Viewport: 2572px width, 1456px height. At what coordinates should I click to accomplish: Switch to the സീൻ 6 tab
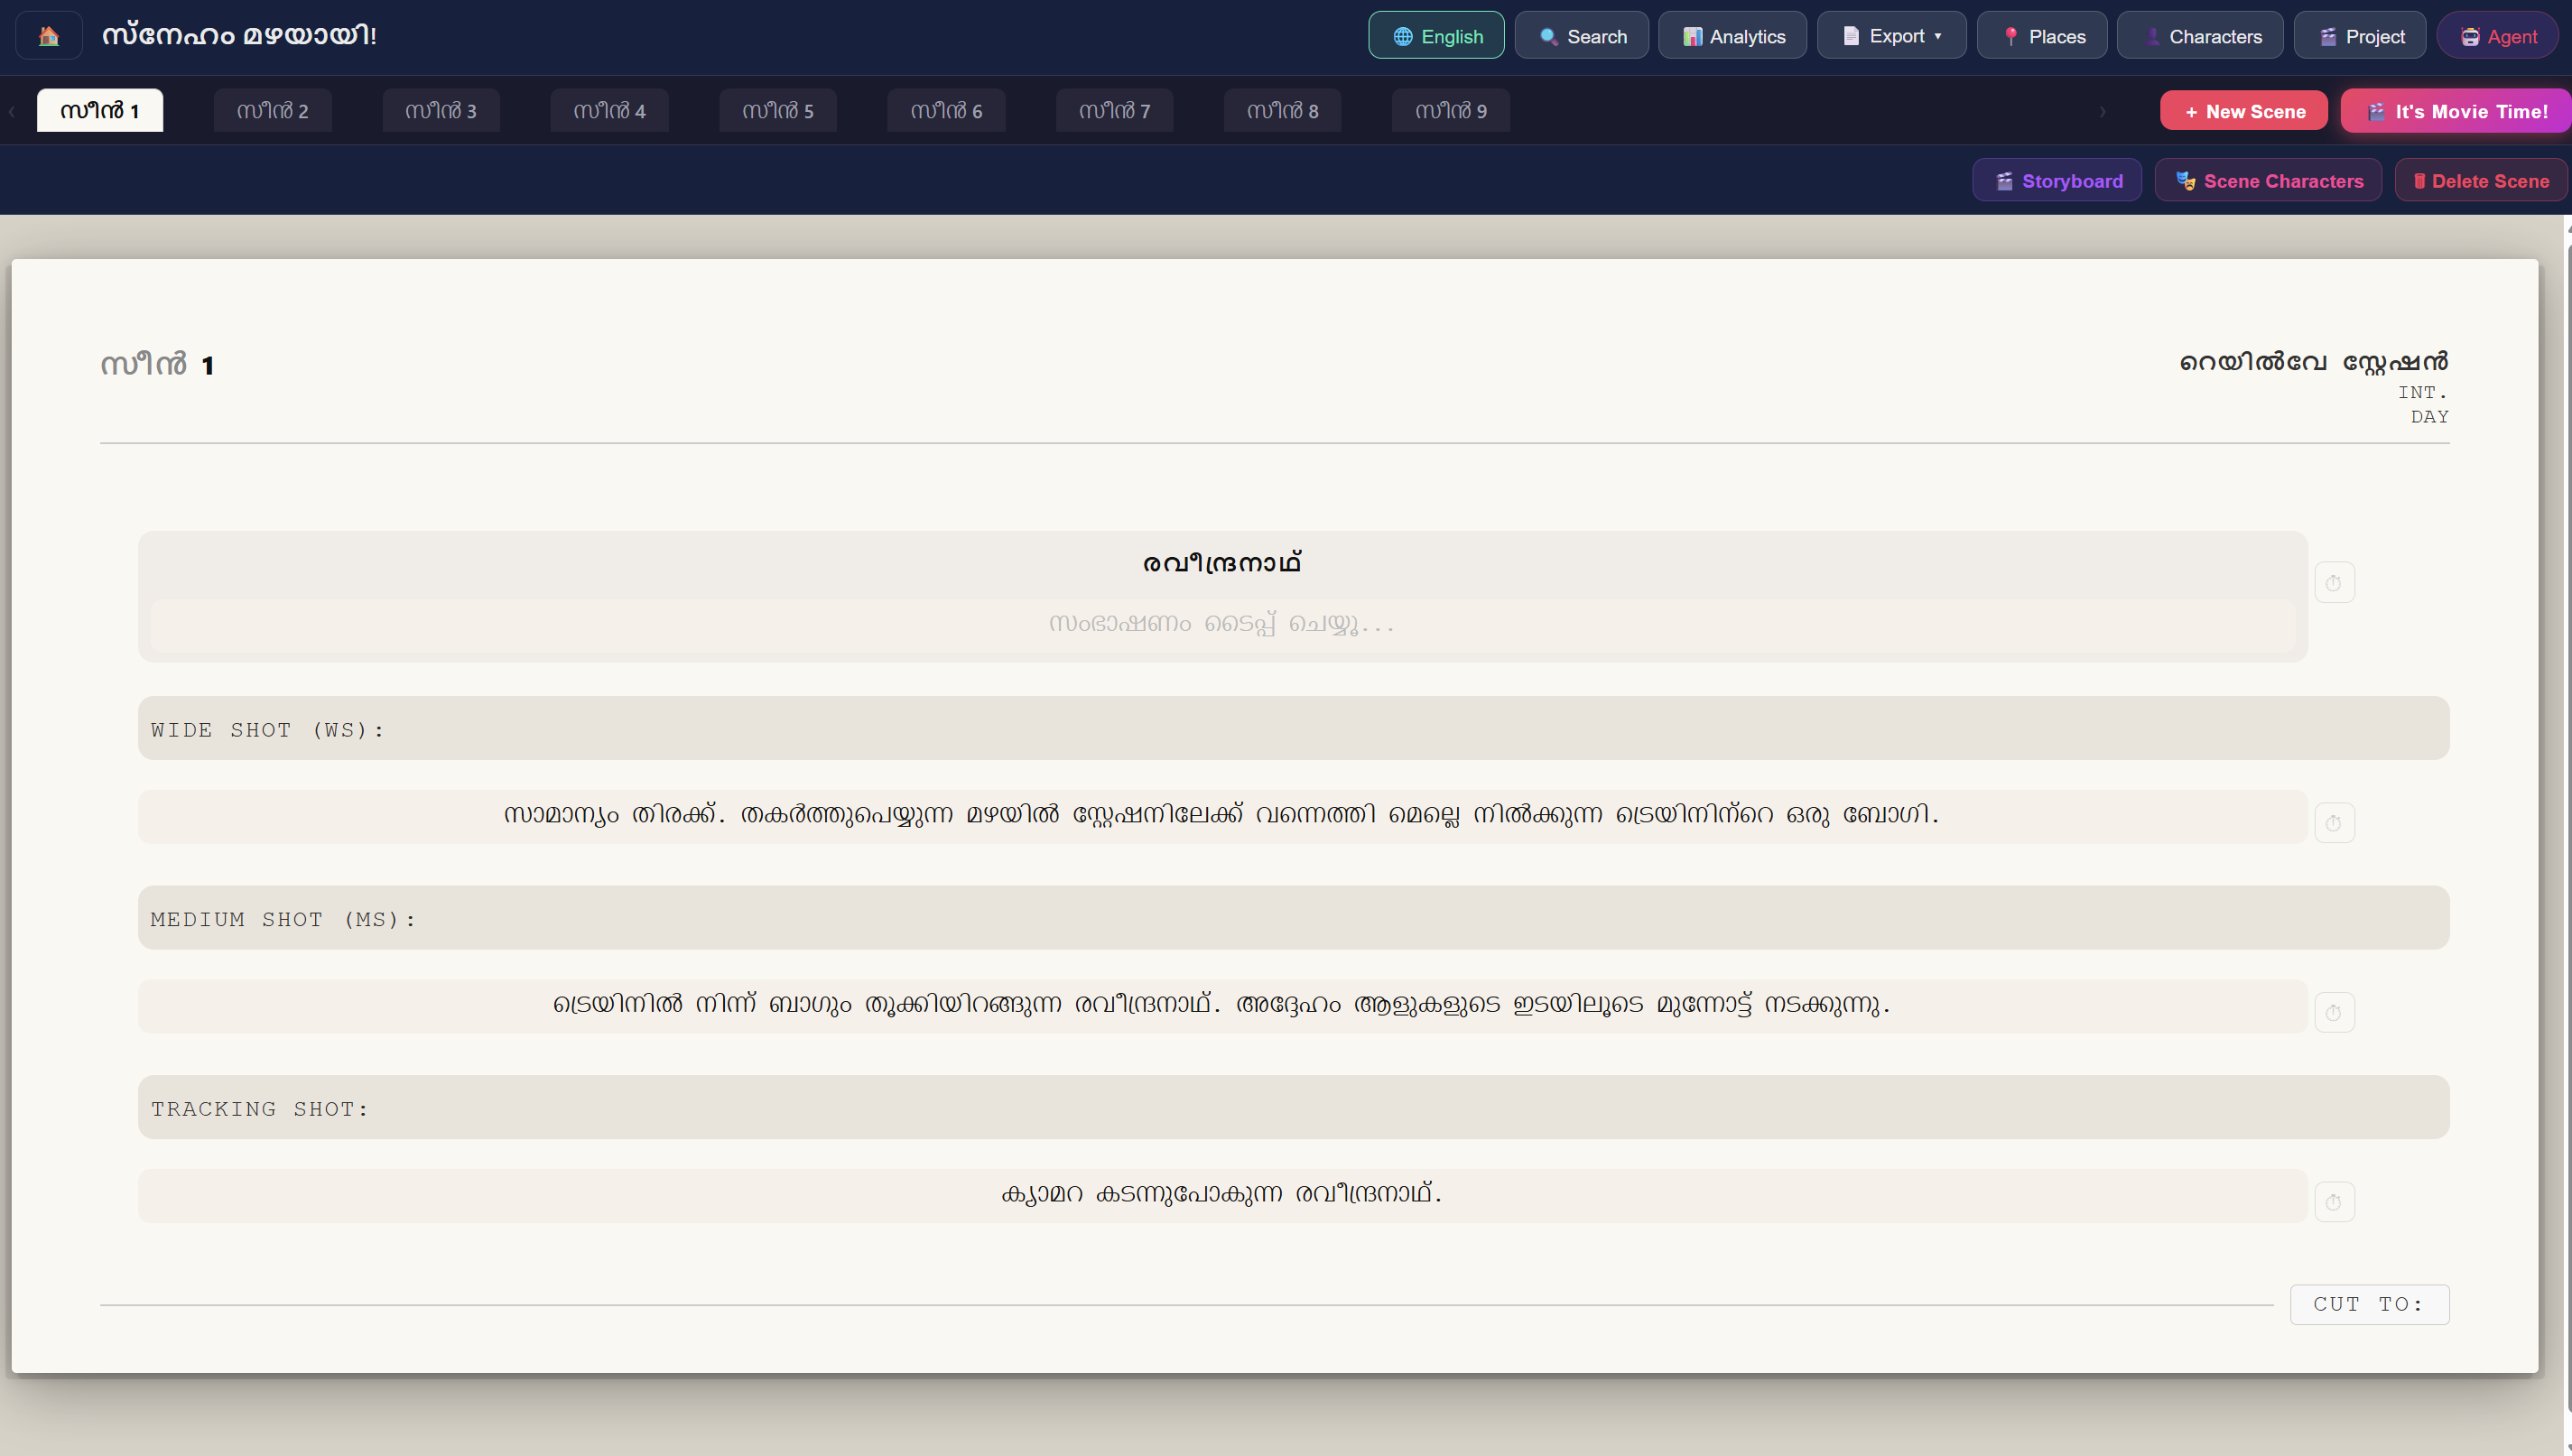pos(946,110)
